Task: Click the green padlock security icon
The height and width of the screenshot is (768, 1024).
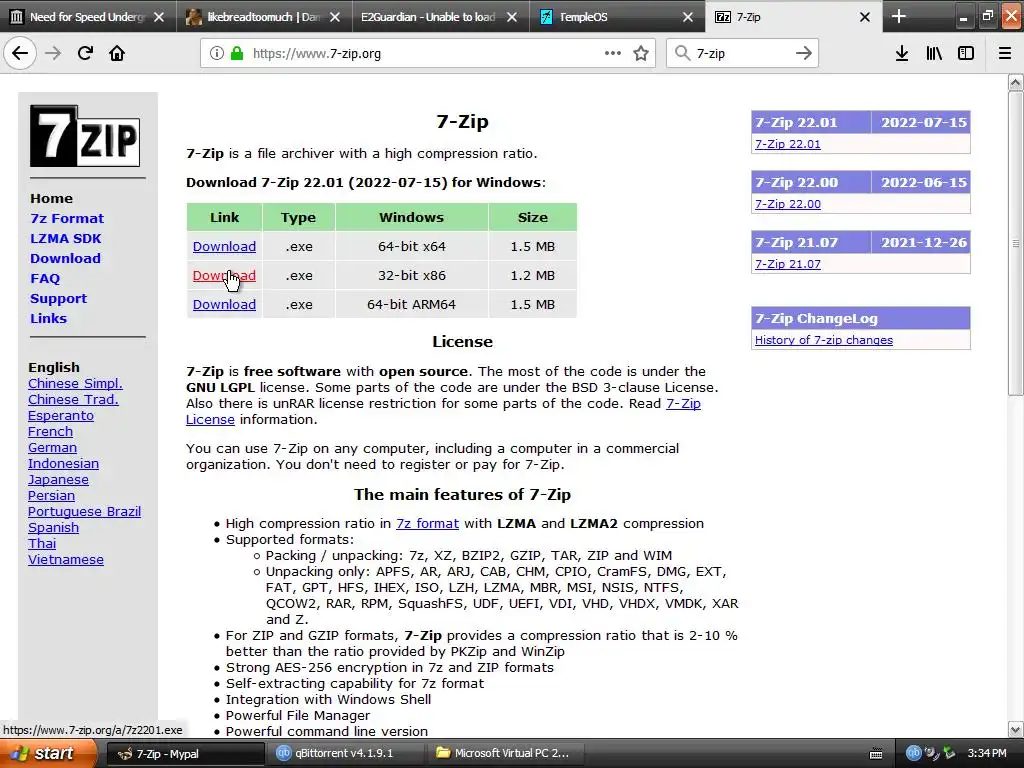Action: pyautogui.click(x=237, y=54)
